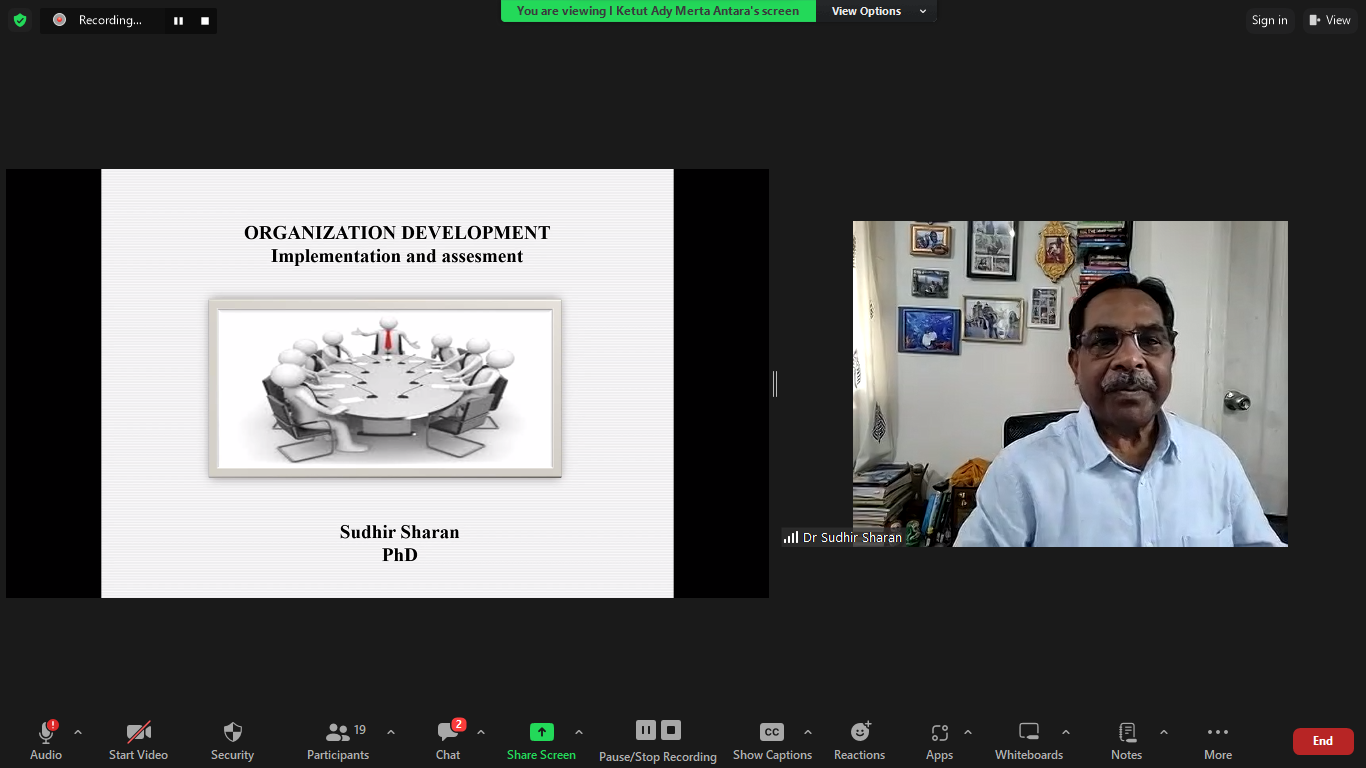Screen dimensions: 1366x768
Task: Open the Participants panel
Action: click(338, 741)
